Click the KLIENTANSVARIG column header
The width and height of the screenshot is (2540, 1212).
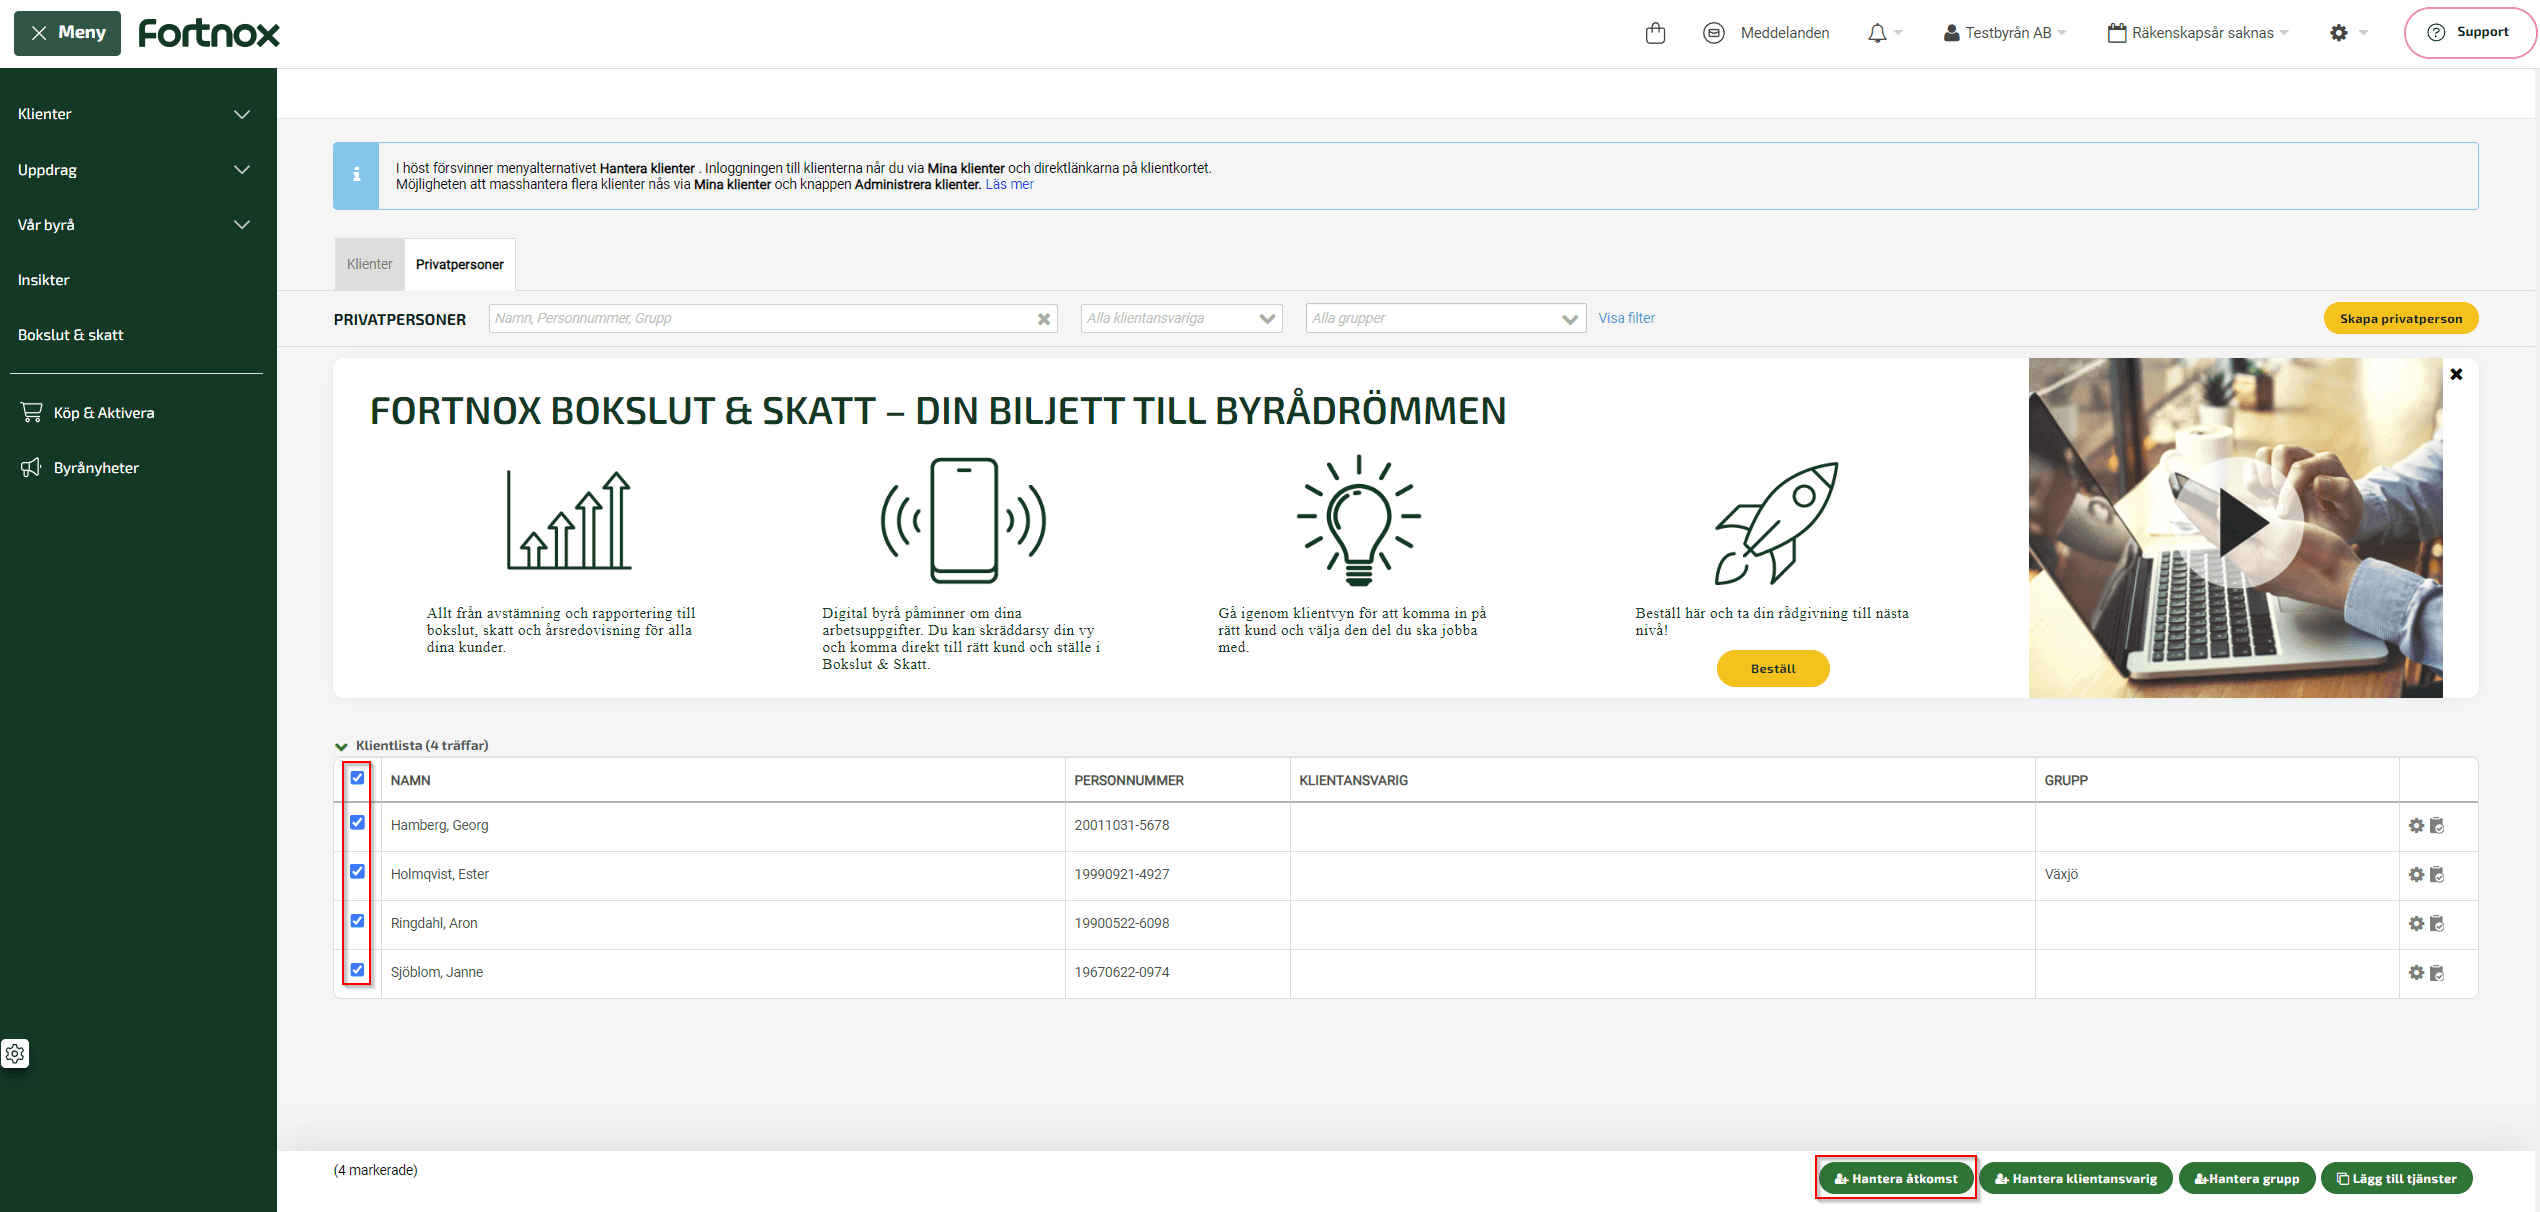(x=1353, y=781)
